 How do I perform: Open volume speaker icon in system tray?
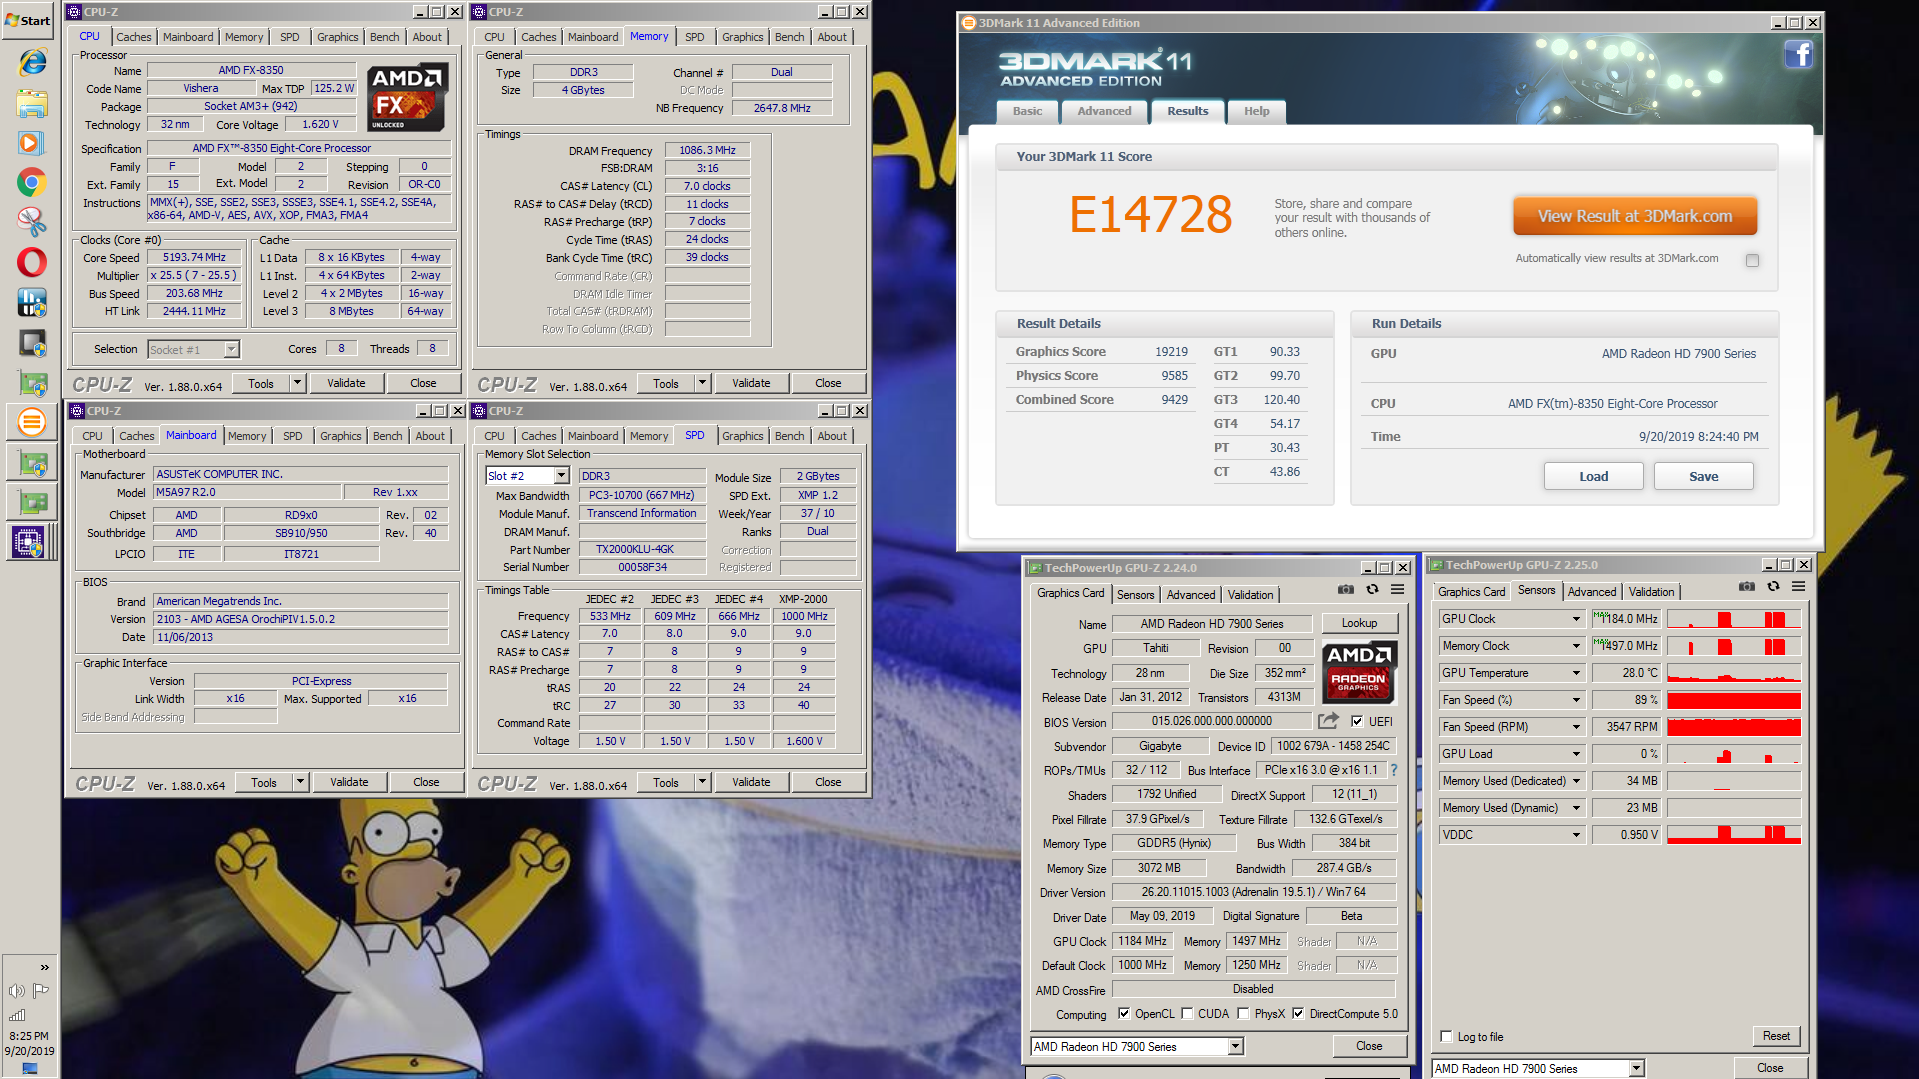(17, 991)
